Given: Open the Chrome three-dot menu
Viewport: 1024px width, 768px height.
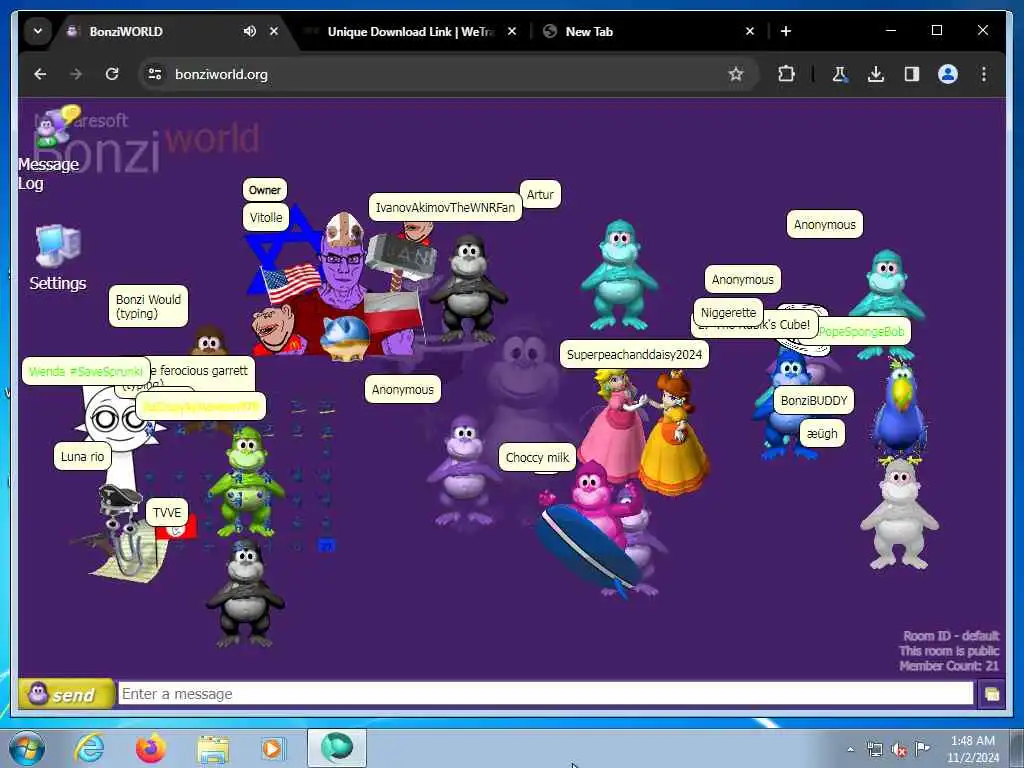Looking at the screenshot, I should click(984, 74).
